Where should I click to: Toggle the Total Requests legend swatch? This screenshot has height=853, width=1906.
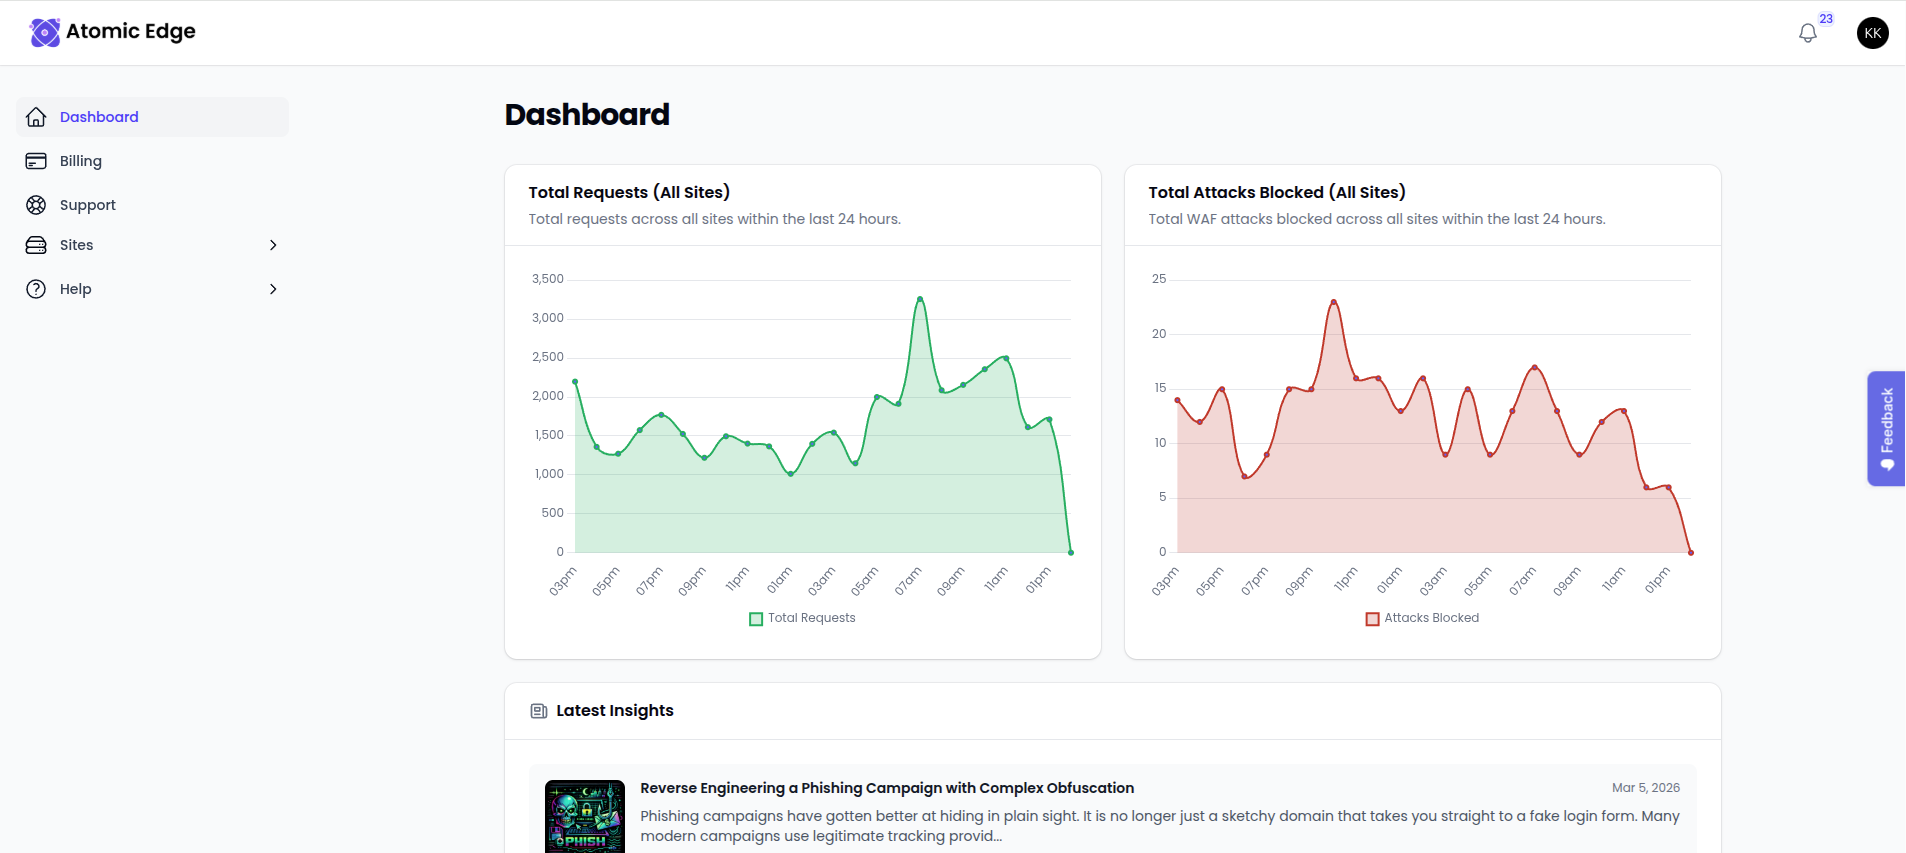coord(756,619)
